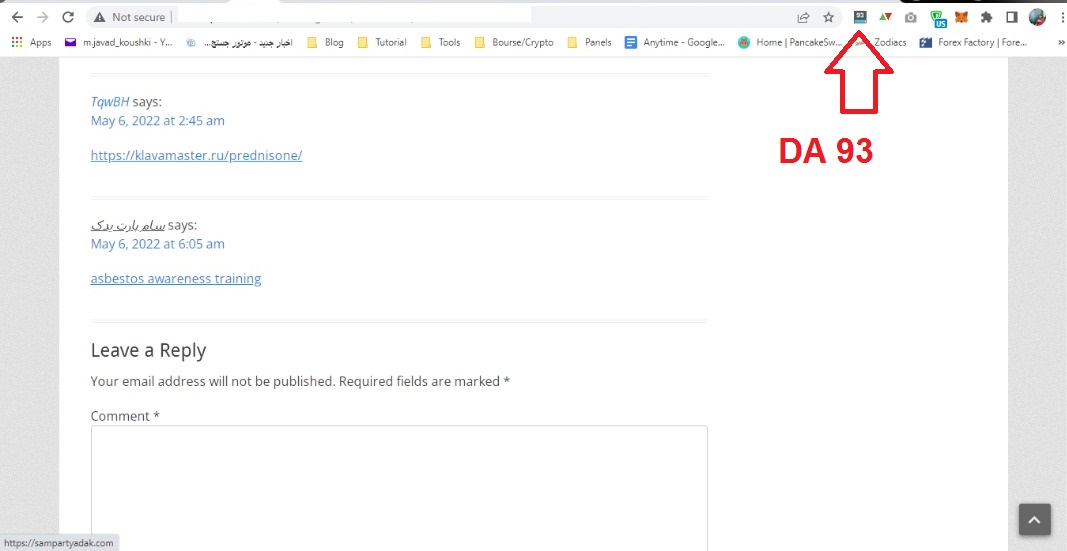
Task: Bookmark this page with the star icon
Action: pos(828,17)
